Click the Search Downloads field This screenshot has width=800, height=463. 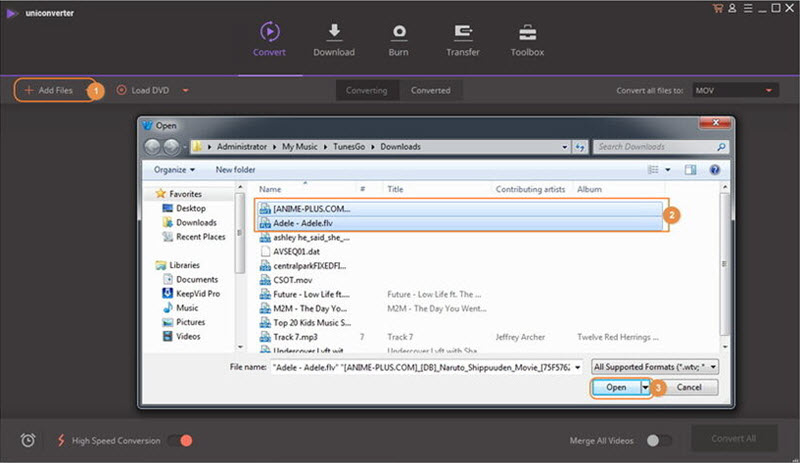tap(661, 147)
